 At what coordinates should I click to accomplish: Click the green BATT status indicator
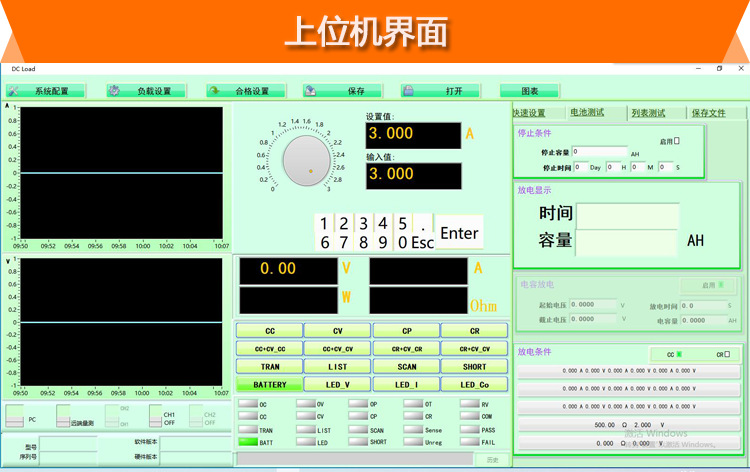coord(248,442)
